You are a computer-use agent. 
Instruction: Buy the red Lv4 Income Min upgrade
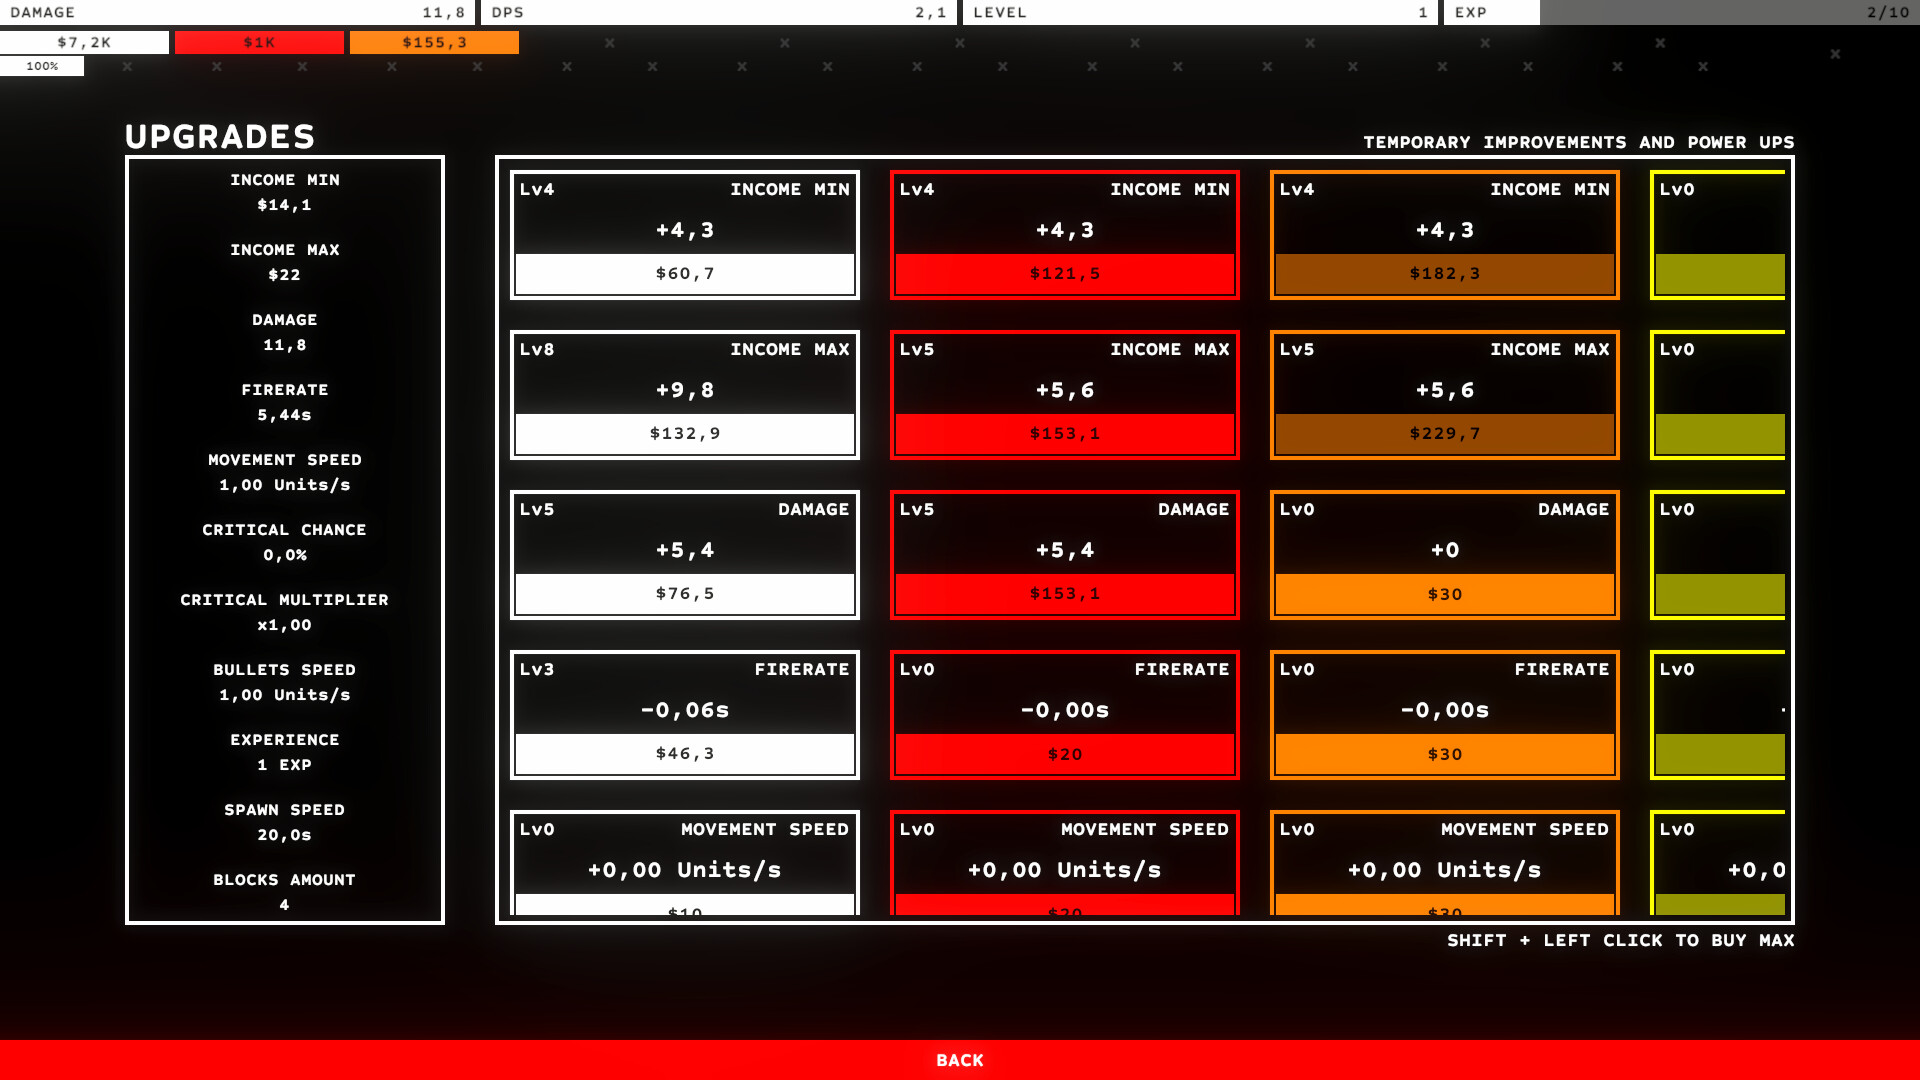pyautogui.click(x=1063, y=234)
